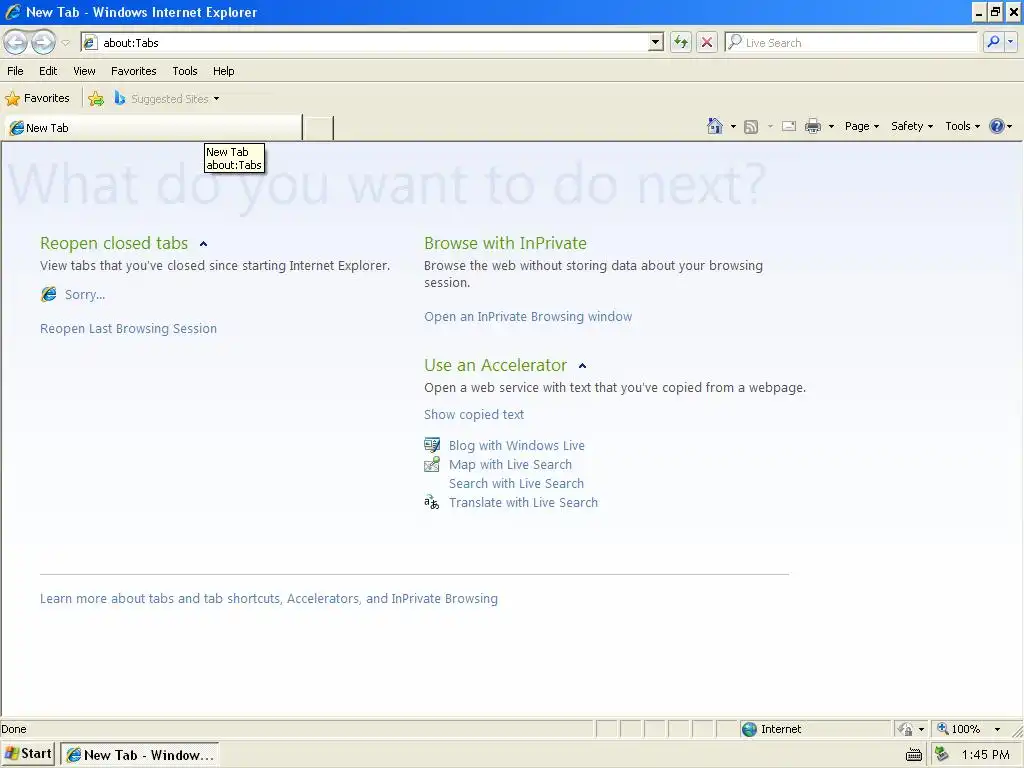Click the Sorry... closed tab link
Viewport: 1024px width, 768px height.
click(x=85, y=295)
